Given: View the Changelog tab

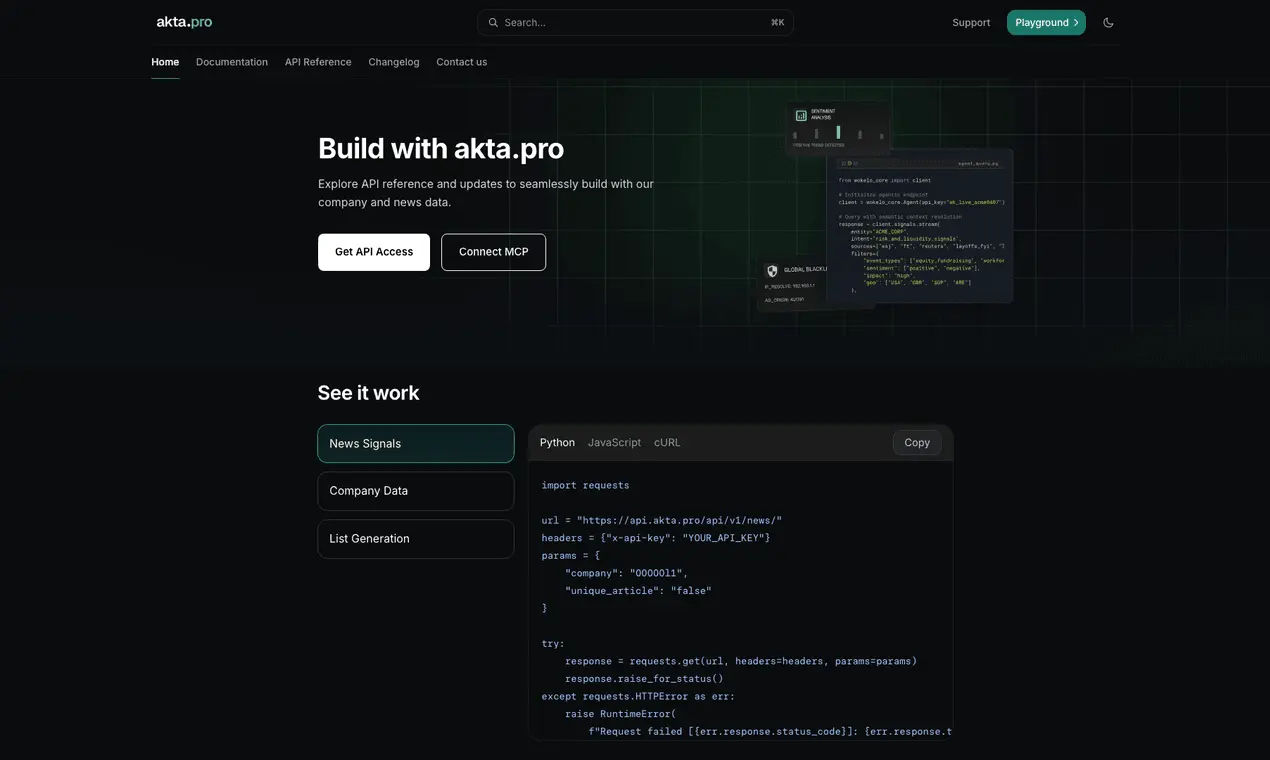Looking at the screenshot, I should [x=394, y=62].
